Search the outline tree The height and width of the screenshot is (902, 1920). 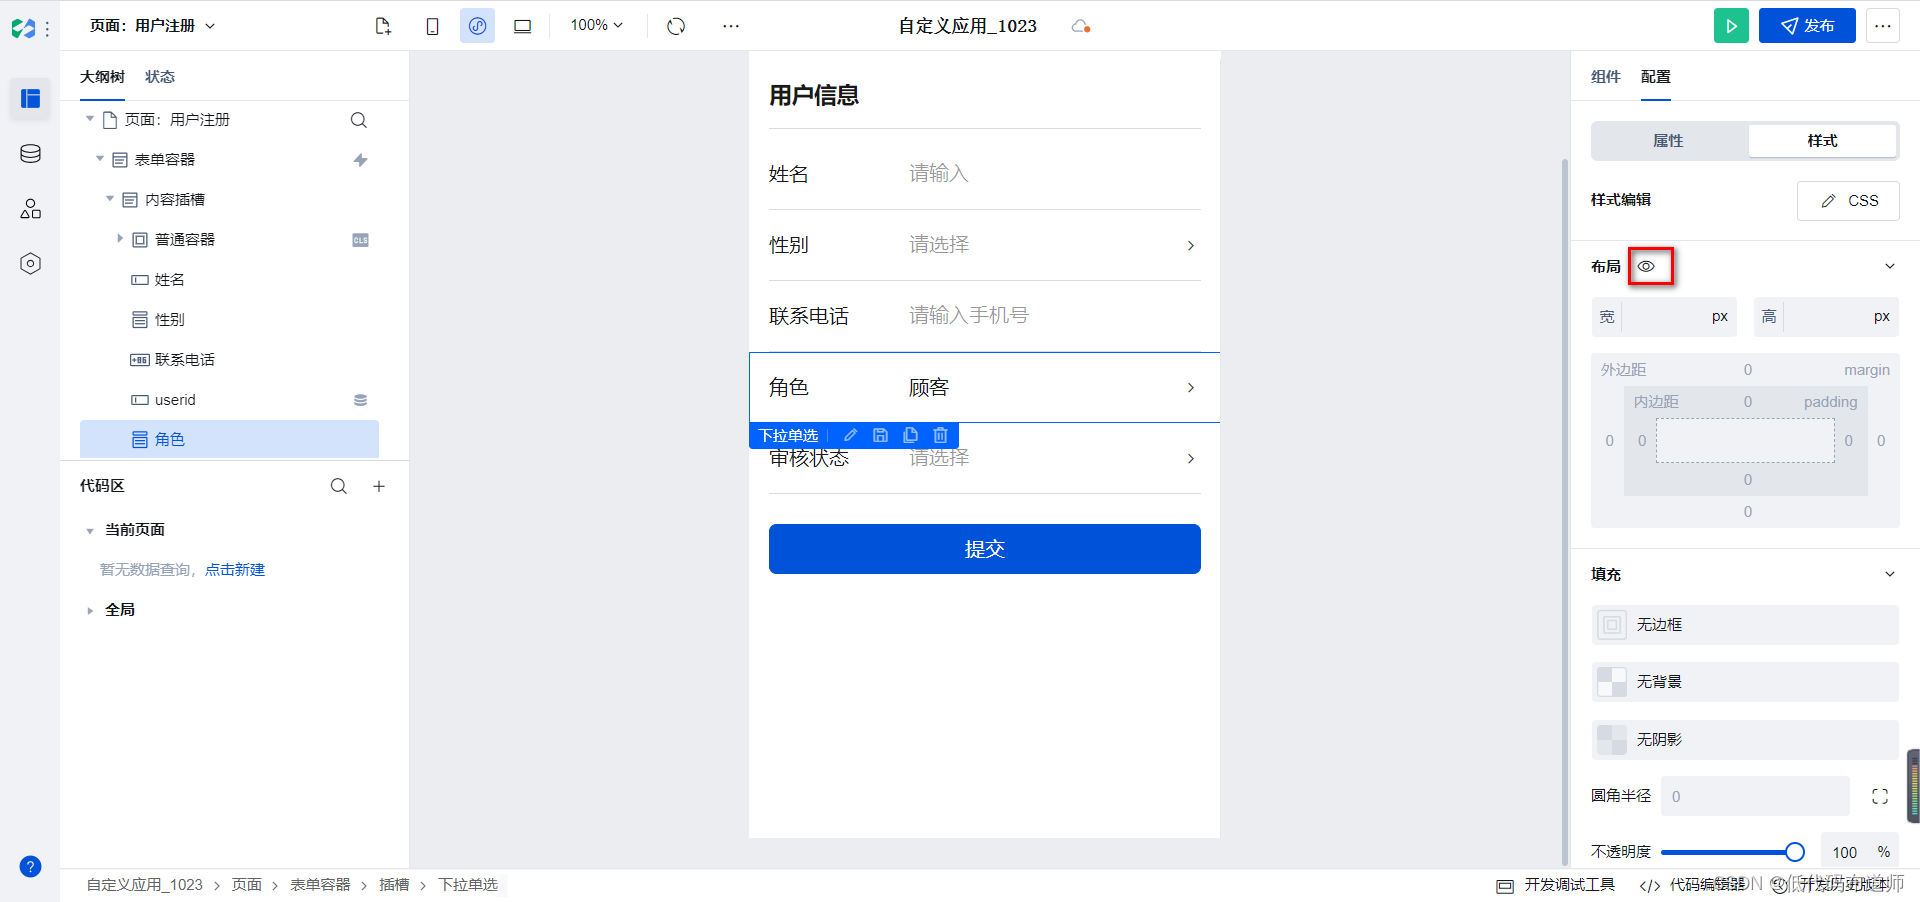pos(359,120)
